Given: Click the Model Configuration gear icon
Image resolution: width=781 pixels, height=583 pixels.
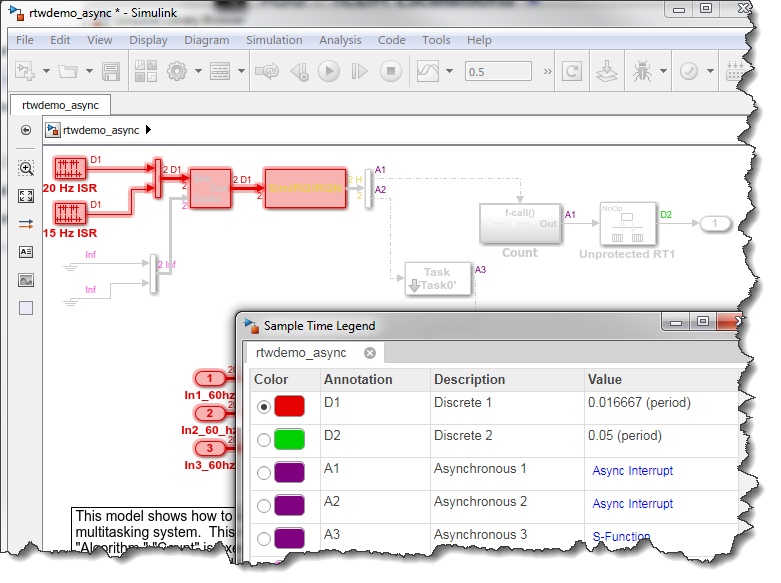Looking at the screenshot, I should 177,72.
